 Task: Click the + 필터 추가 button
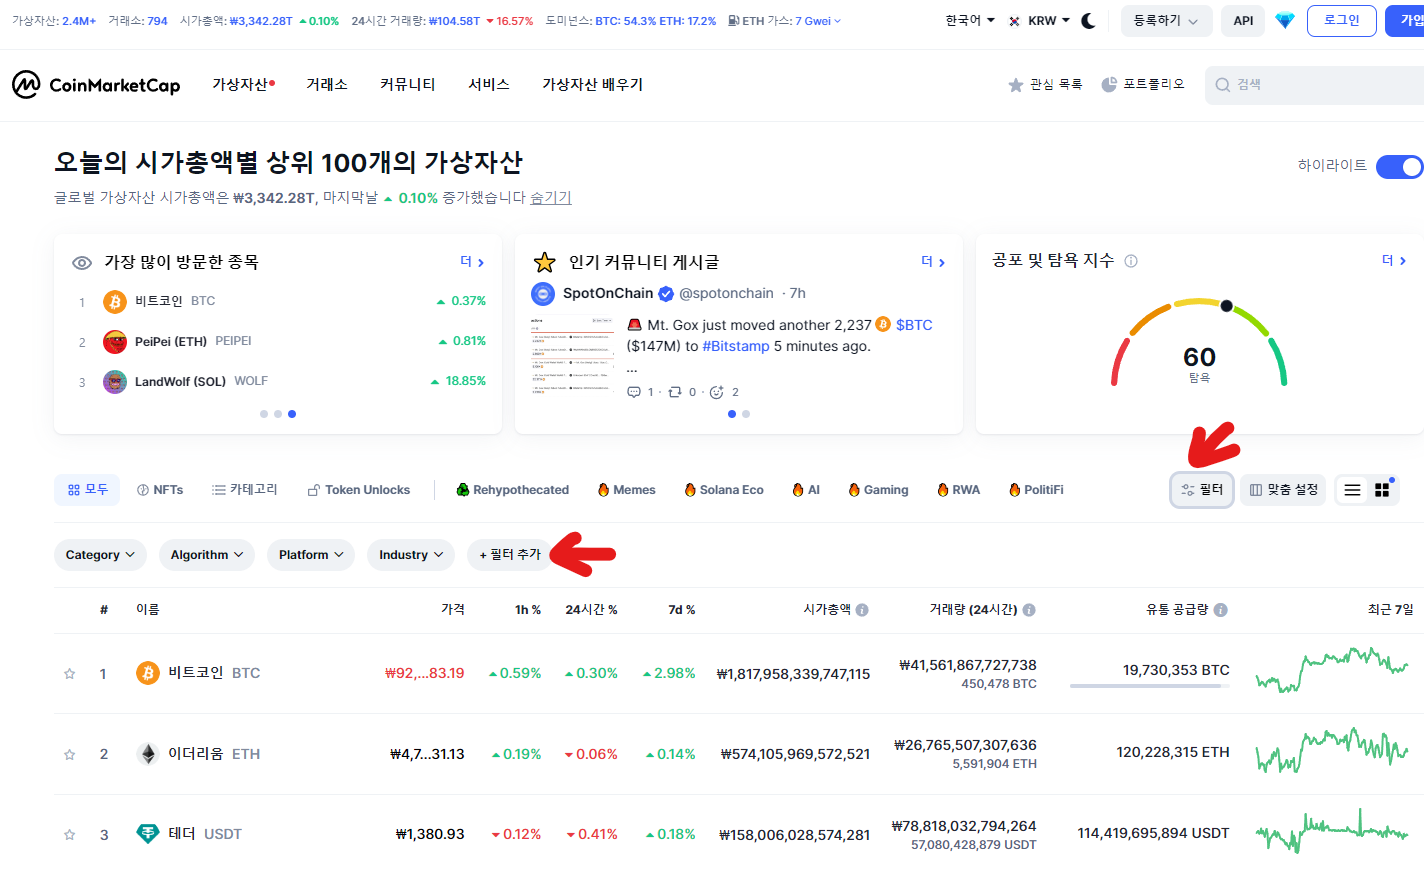[x=510, y=555]
